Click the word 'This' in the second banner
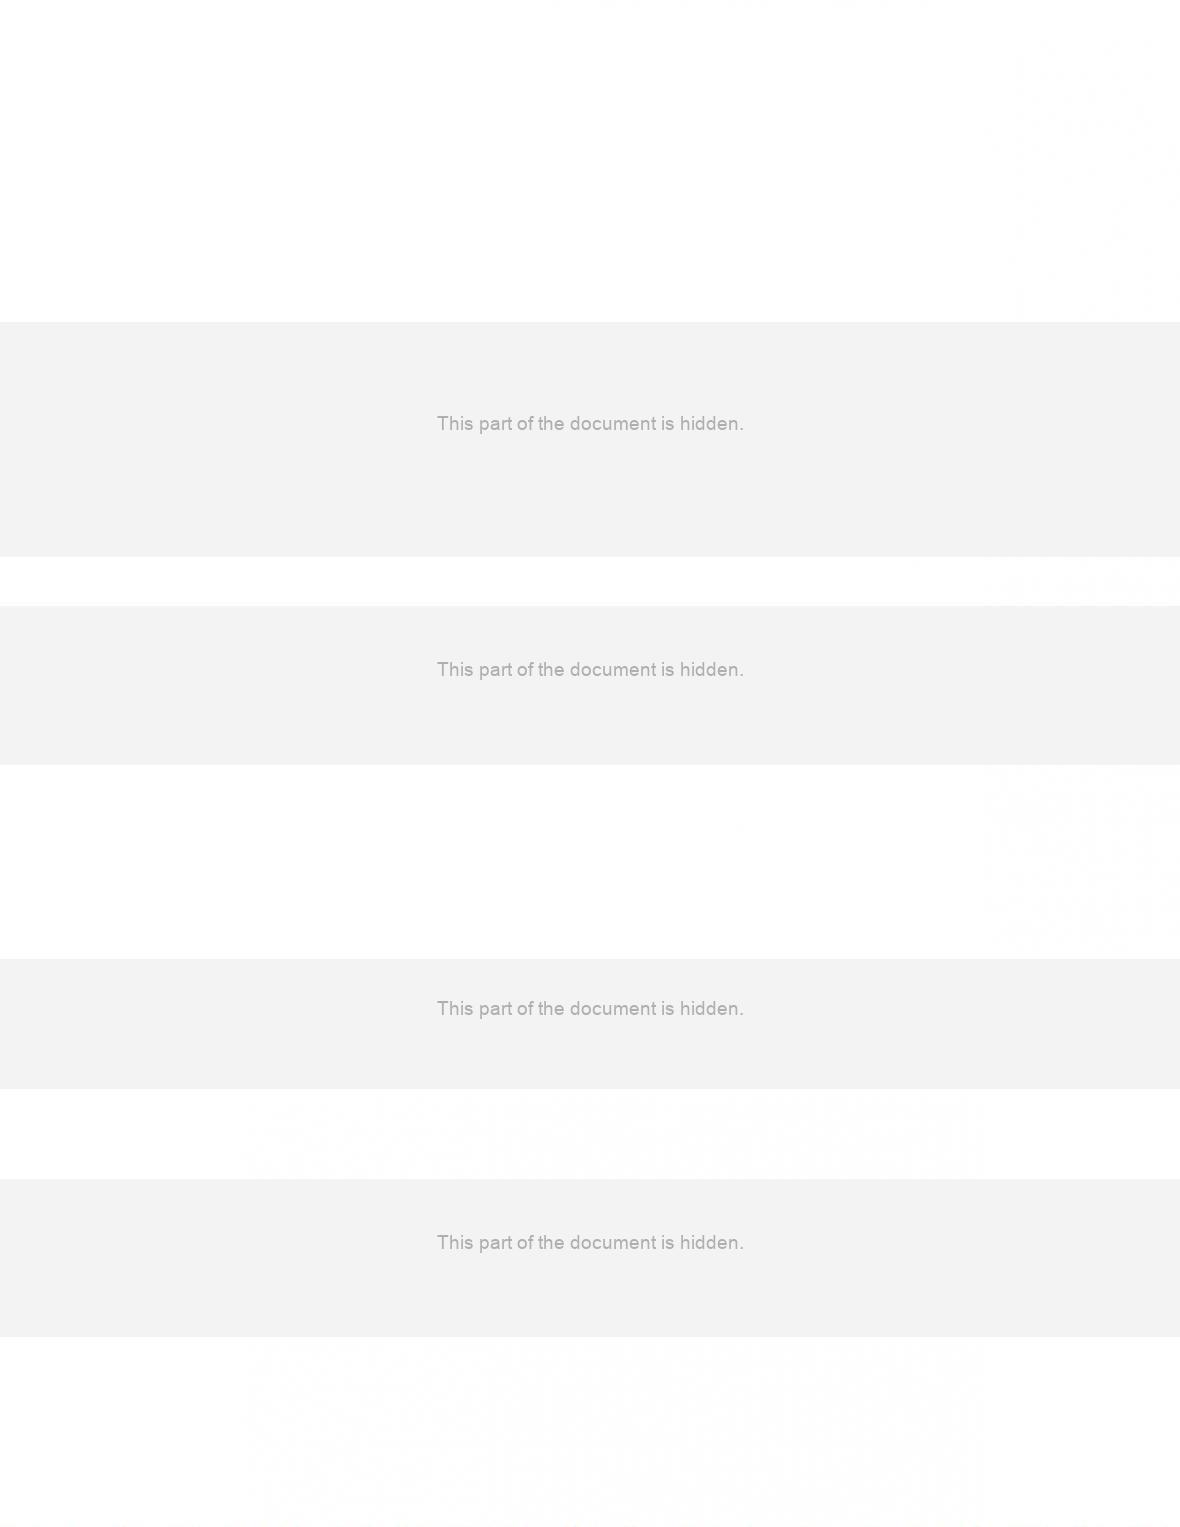 pyautogui.click(x=455, y=670)
